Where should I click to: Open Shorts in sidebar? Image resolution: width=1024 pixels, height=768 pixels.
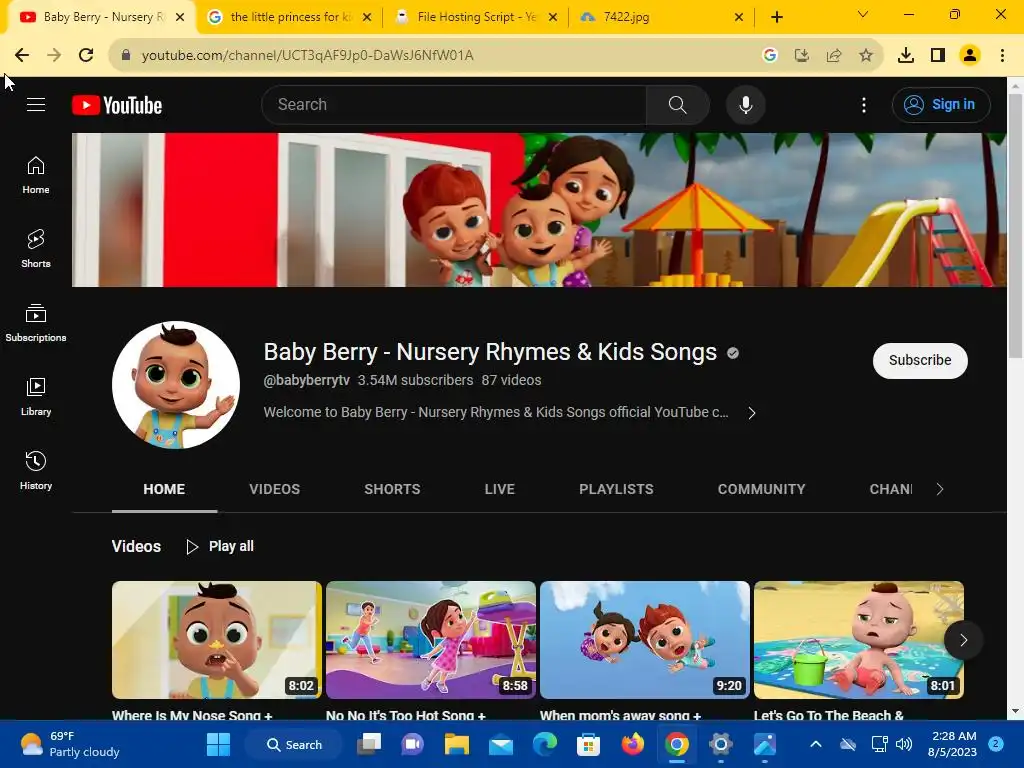[x=36, y=249]
